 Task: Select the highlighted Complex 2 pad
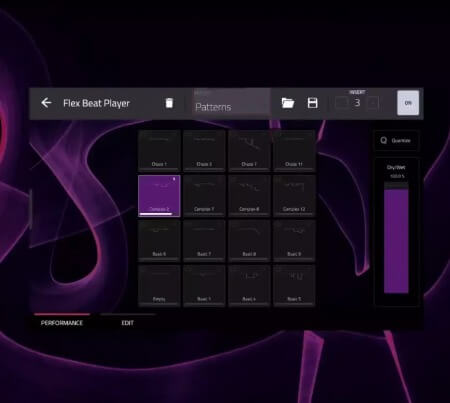click(159, 196)
